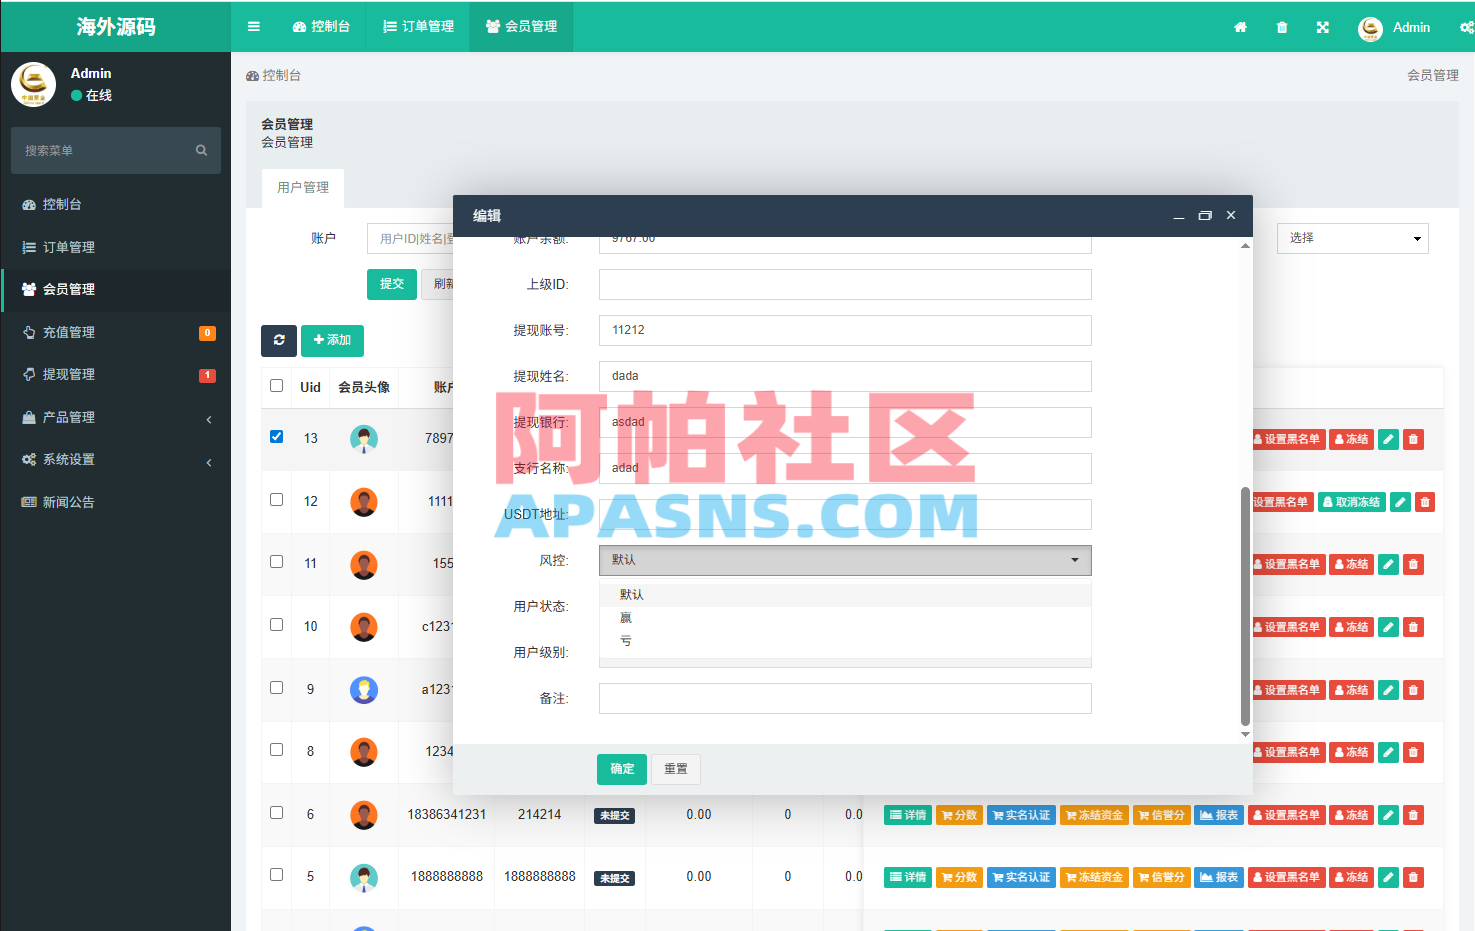Screen dimensions: 1475x931
Task: Open the 风控 dropdown in edit dialog
Action: pos(844,560)
